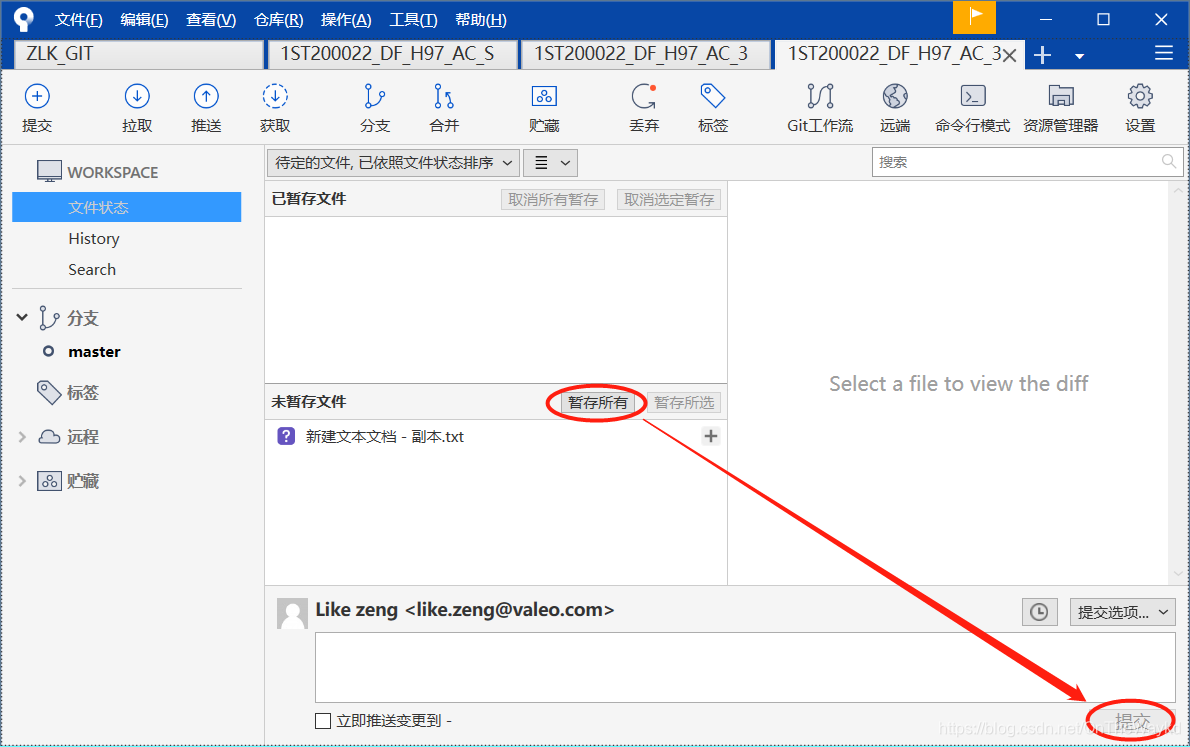
Task: Click the 获取 fetch toolbar icon
Action: coord(275,97)
